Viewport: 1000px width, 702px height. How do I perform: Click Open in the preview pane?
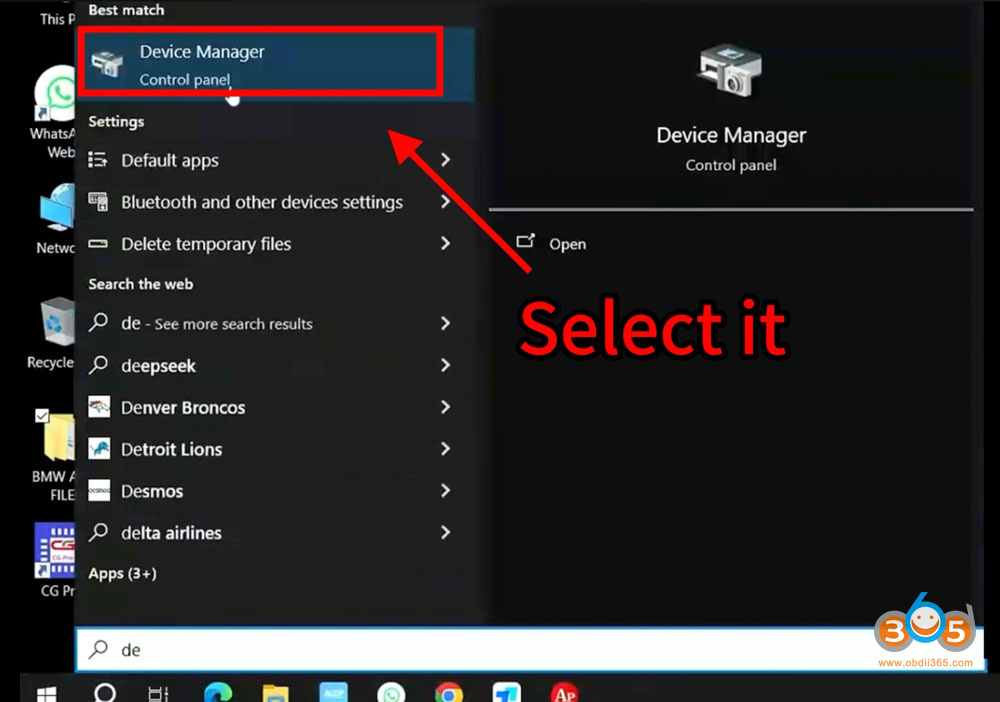566,244
